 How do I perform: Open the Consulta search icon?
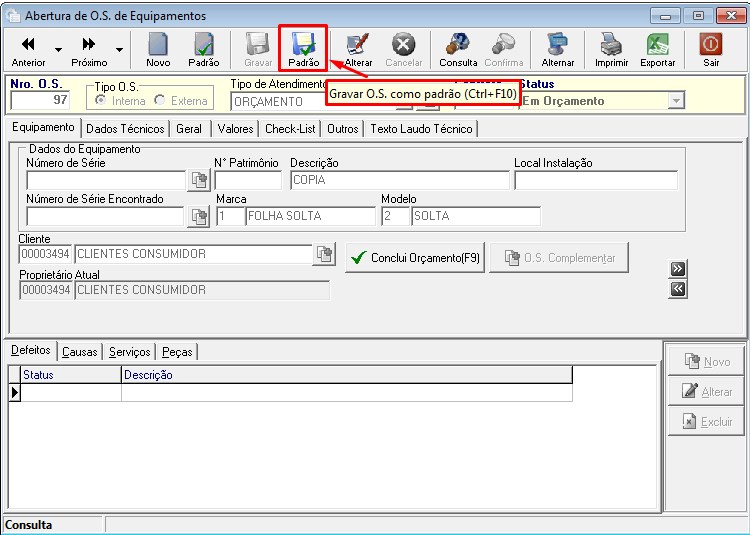[458, 45]
